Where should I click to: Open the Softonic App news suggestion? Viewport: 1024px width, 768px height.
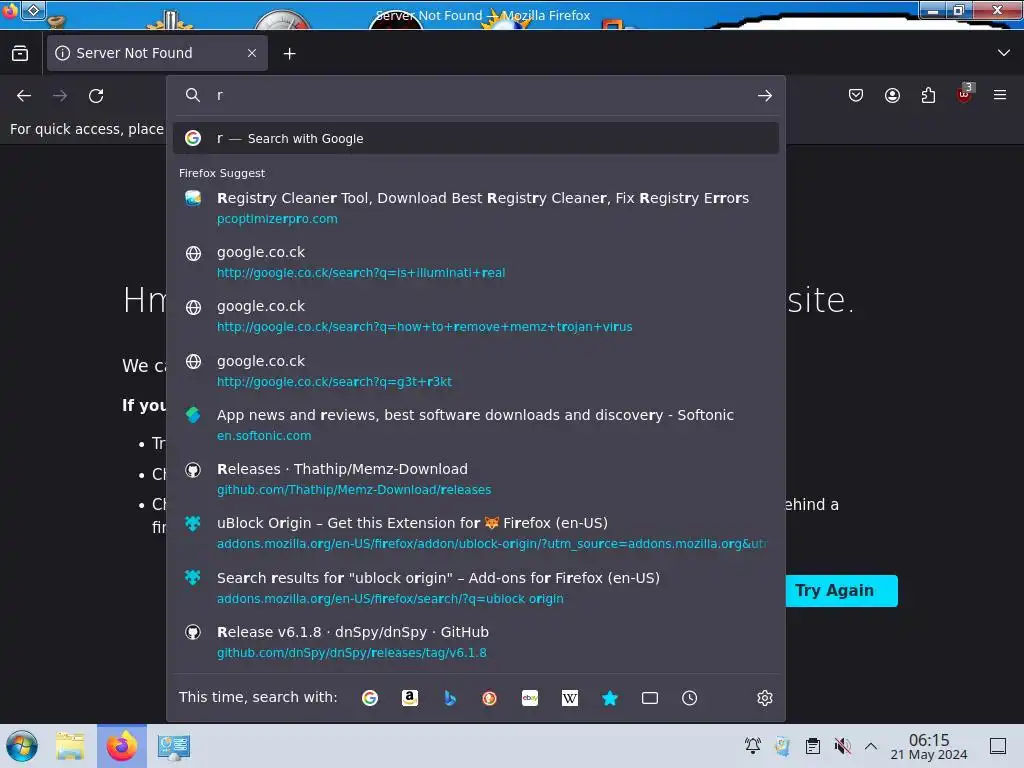click(475, 424)
